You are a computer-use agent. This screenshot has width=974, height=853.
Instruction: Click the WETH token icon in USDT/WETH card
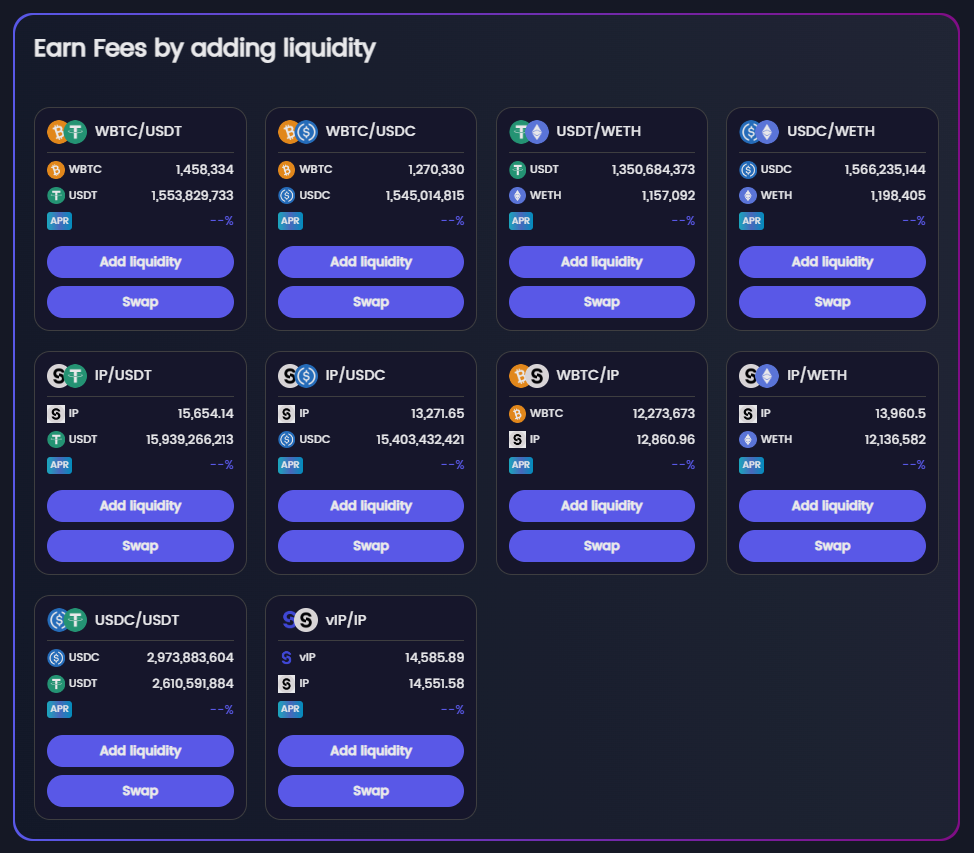coord(517,195)
